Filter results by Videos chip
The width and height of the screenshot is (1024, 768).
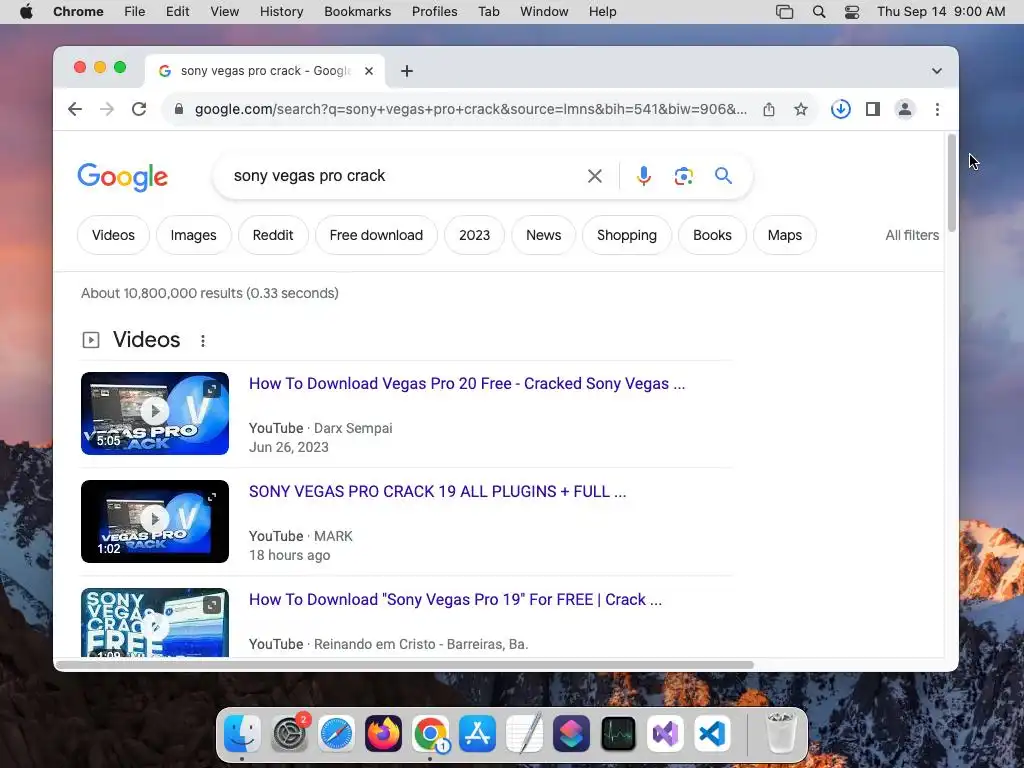coord(113,235)
